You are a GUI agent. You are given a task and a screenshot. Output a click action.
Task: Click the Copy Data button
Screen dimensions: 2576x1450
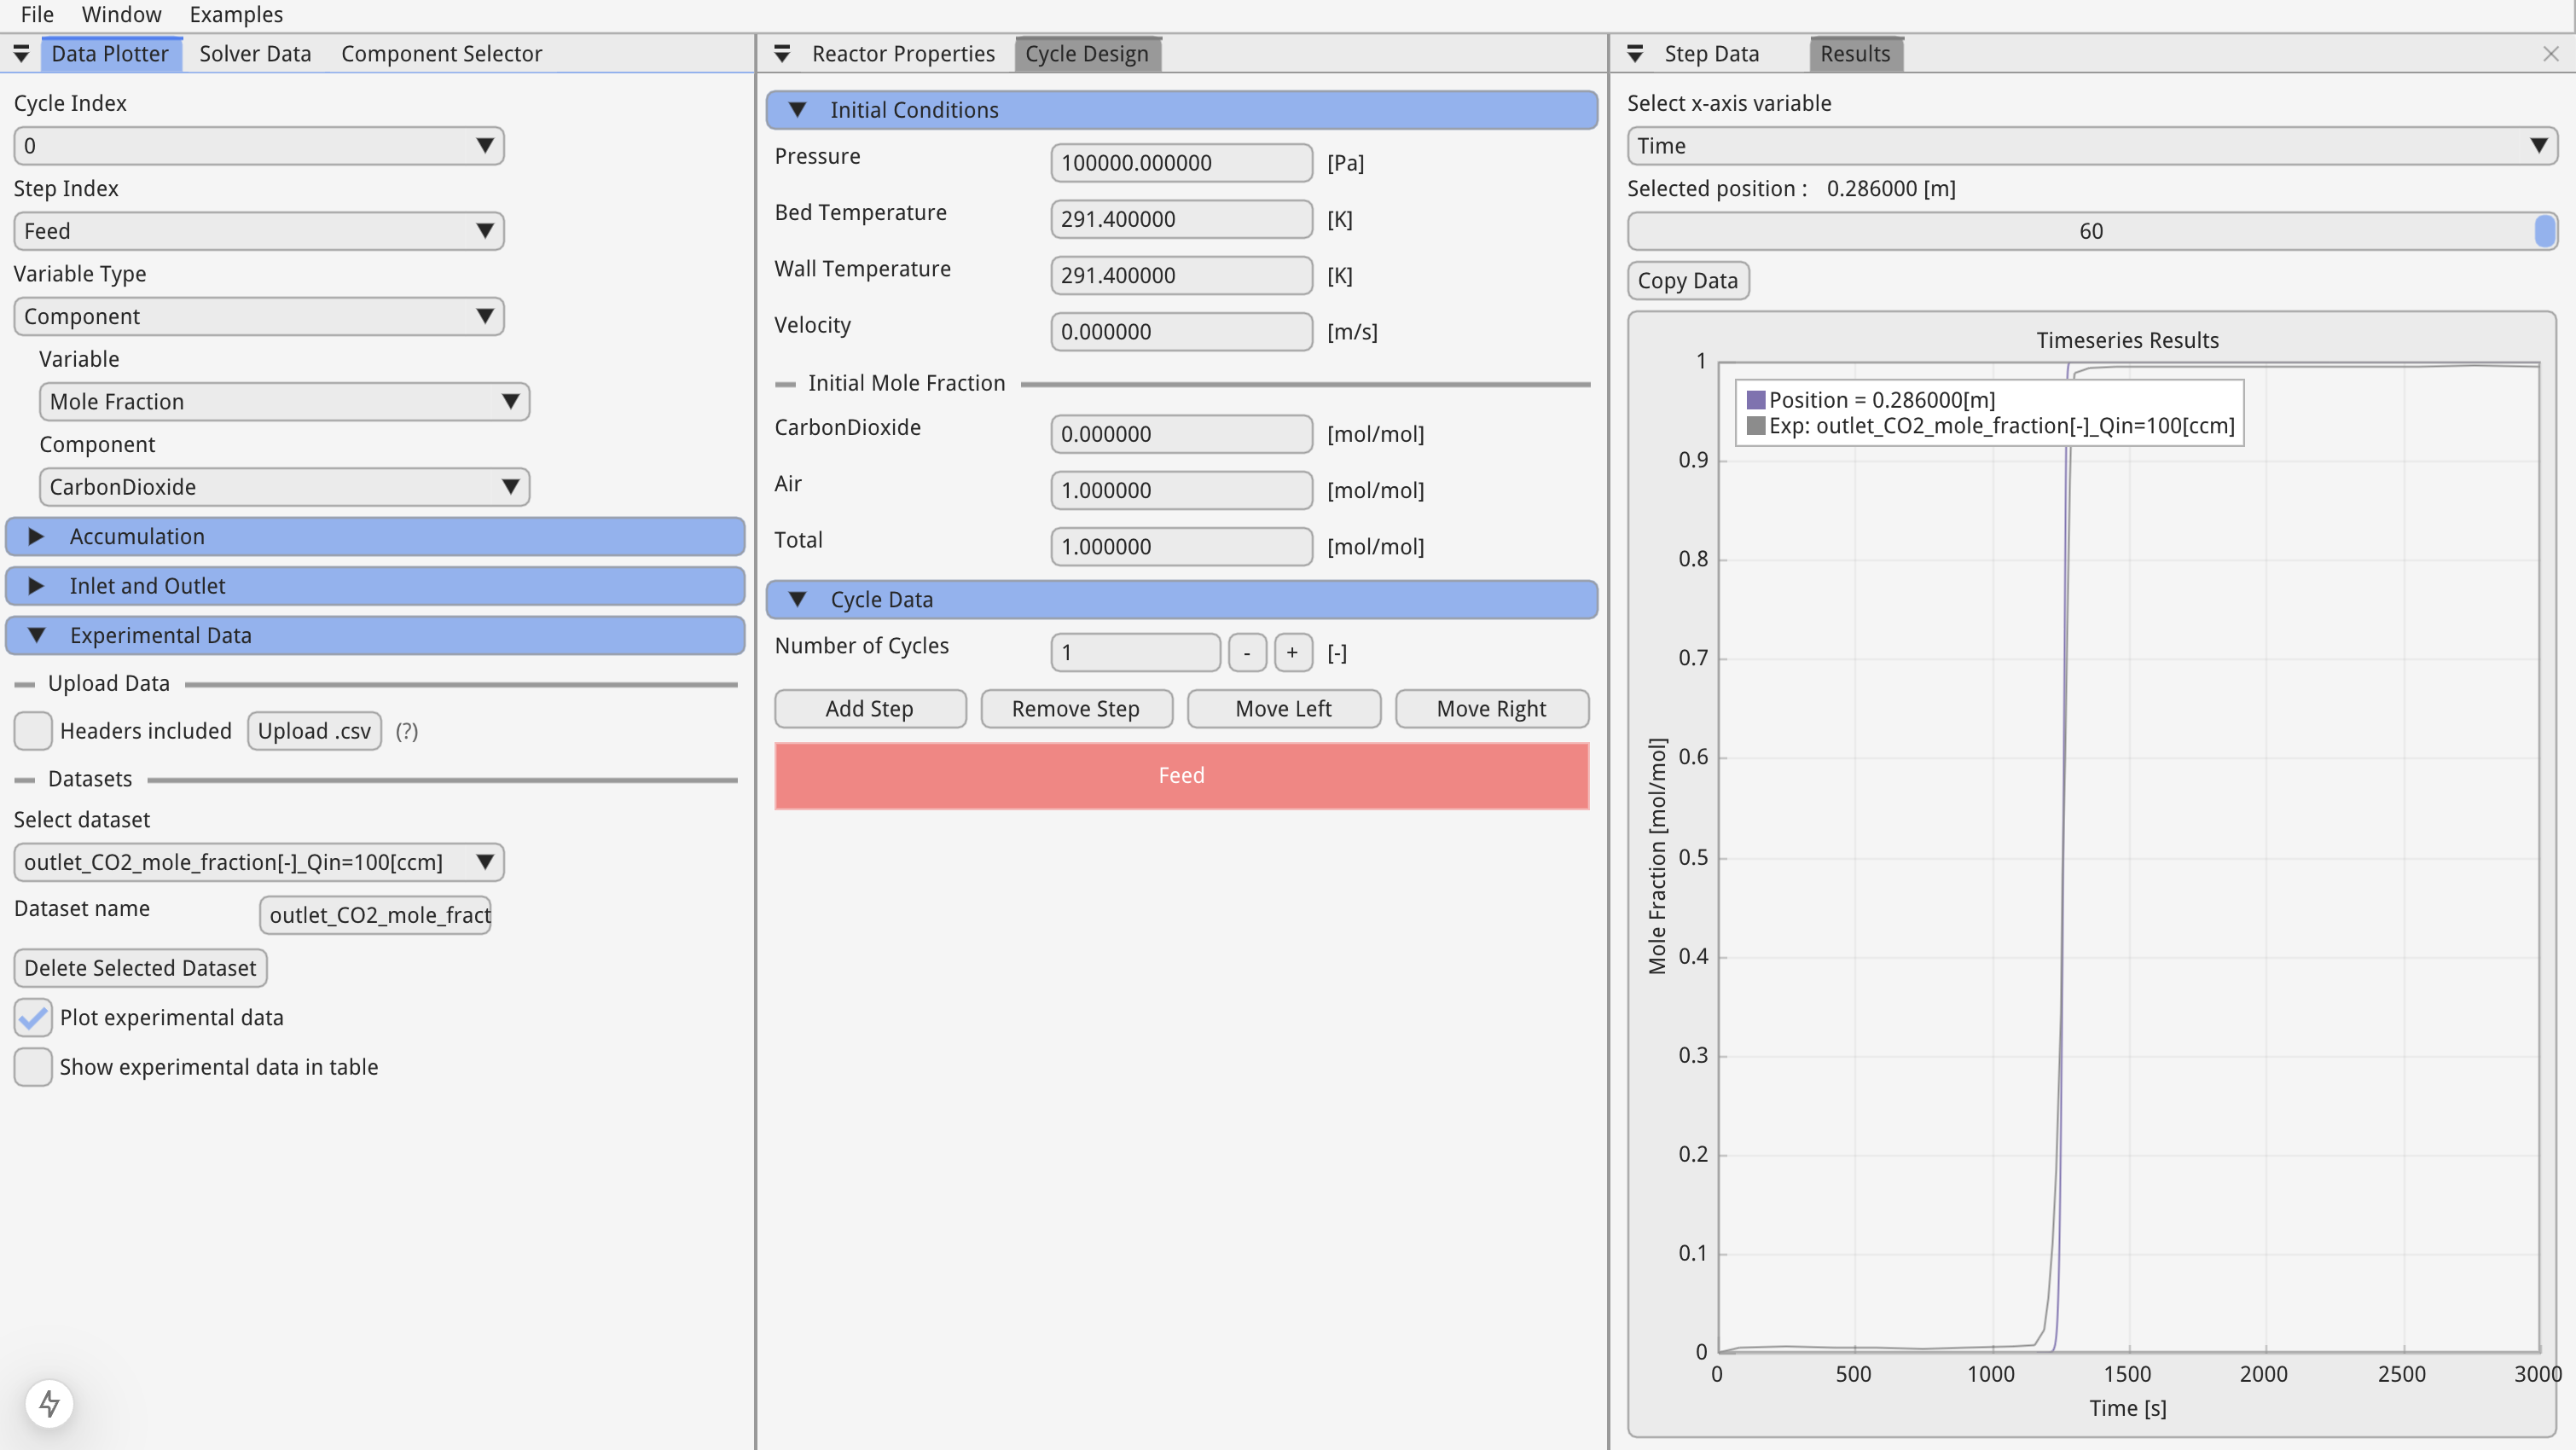[x=1687, y=281]
